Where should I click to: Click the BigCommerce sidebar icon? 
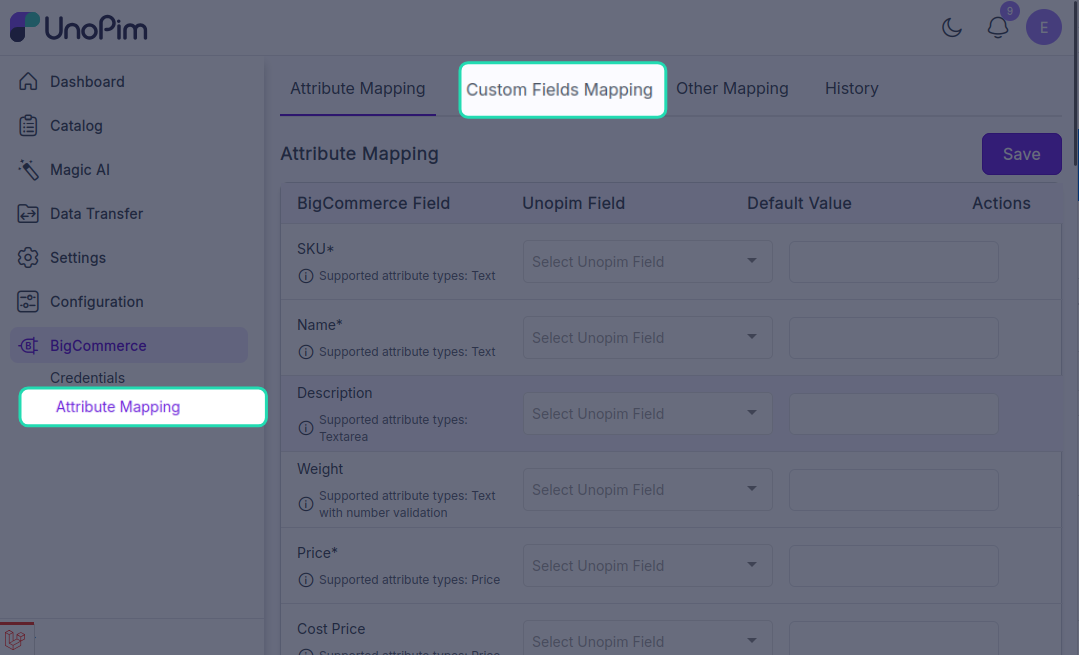click(28, 345)
